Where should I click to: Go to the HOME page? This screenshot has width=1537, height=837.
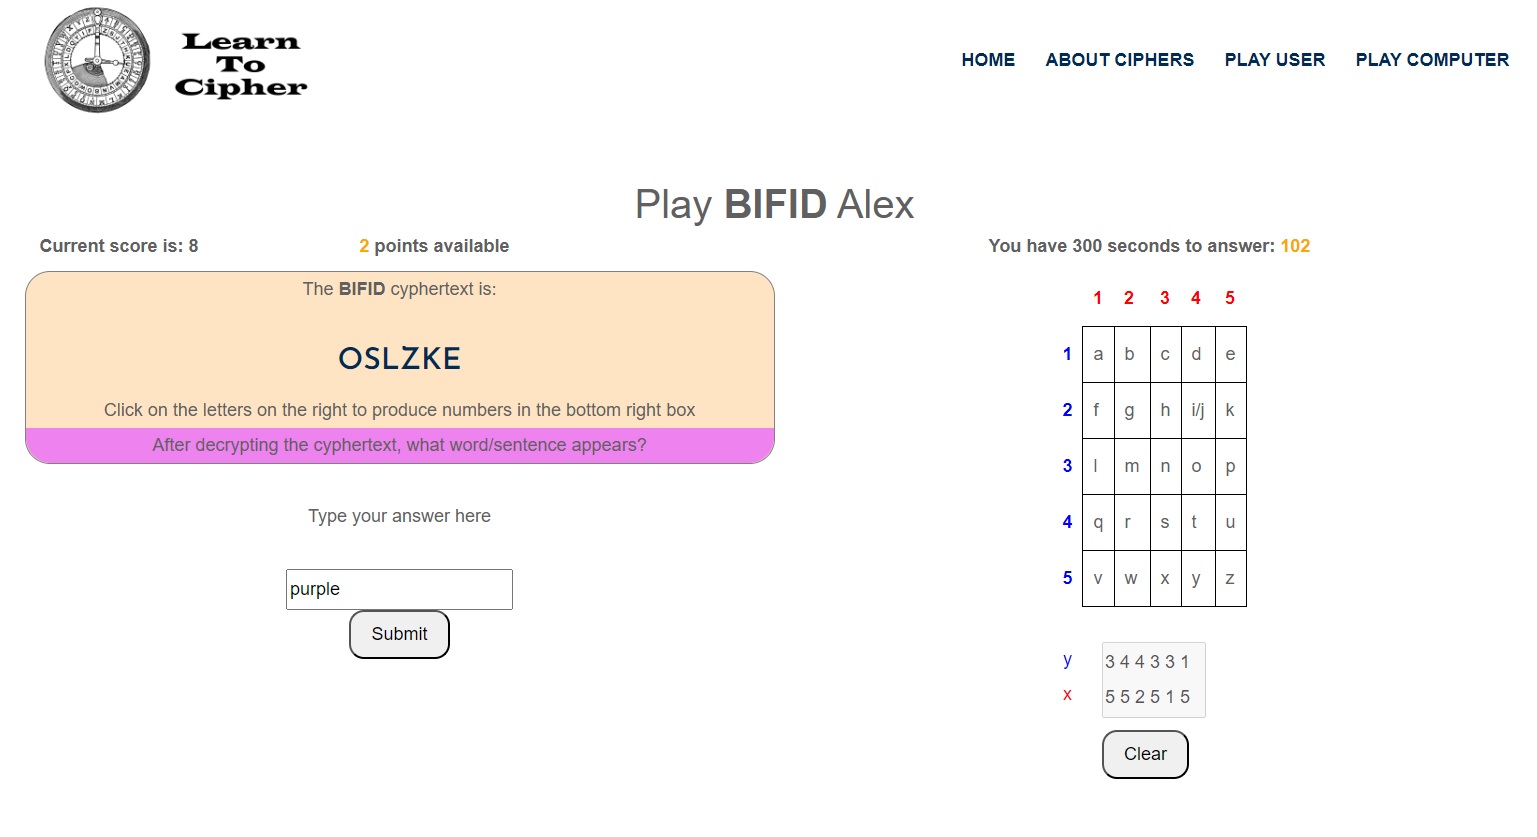pyautogui.click(x=988, y=60)
